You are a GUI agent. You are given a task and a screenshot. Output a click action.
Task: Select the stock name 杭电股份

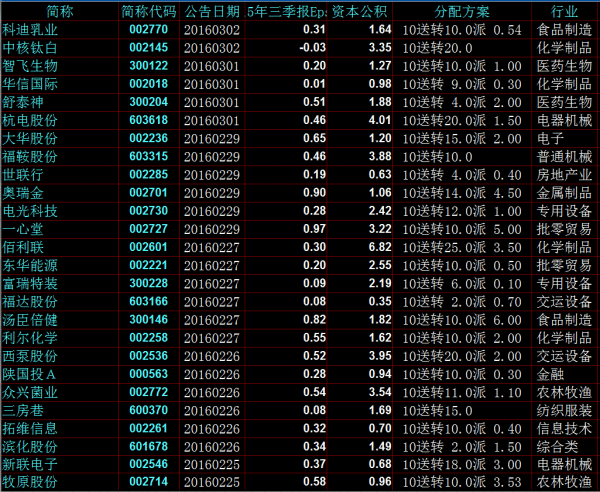pos(30,121)
